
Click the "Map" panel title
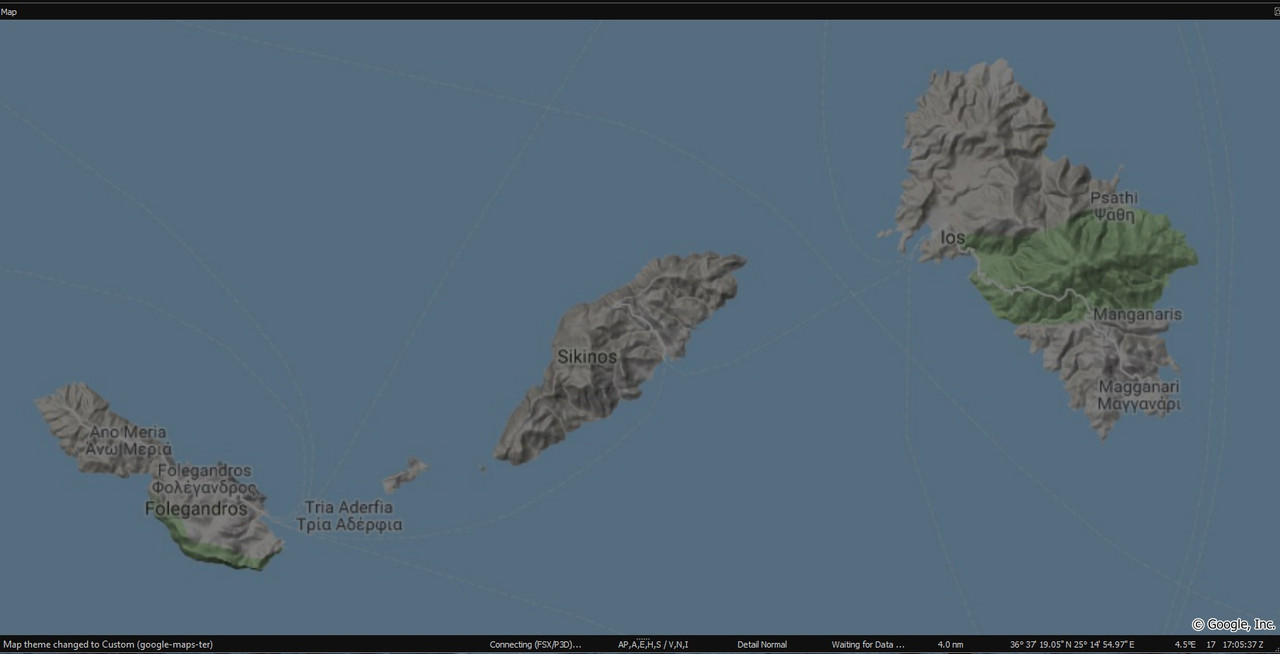(8, 12)
